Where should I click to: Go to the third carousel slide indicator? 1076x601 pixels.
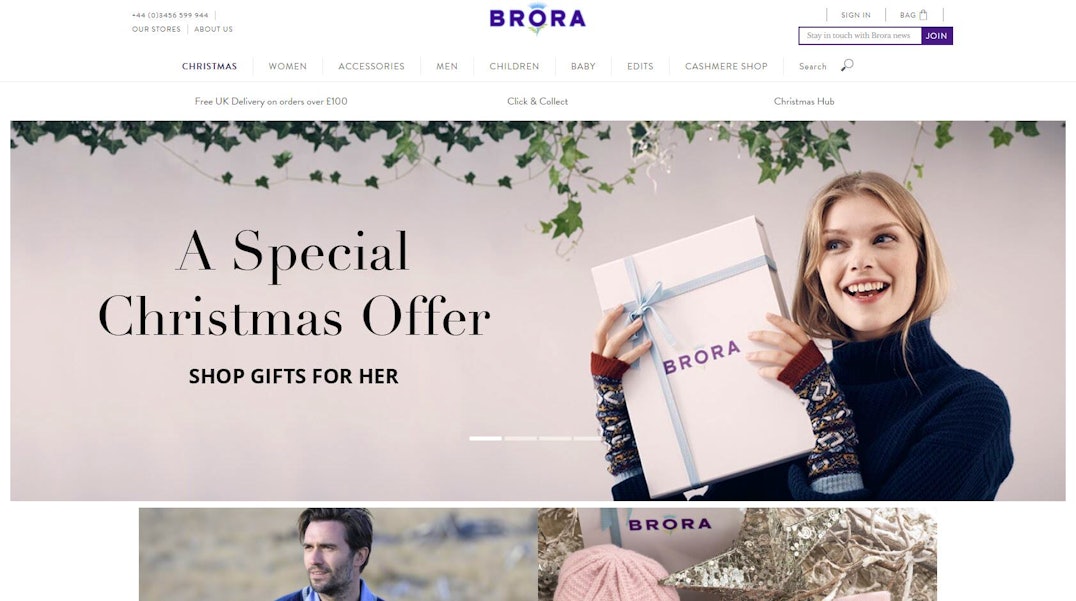(555, 438)
